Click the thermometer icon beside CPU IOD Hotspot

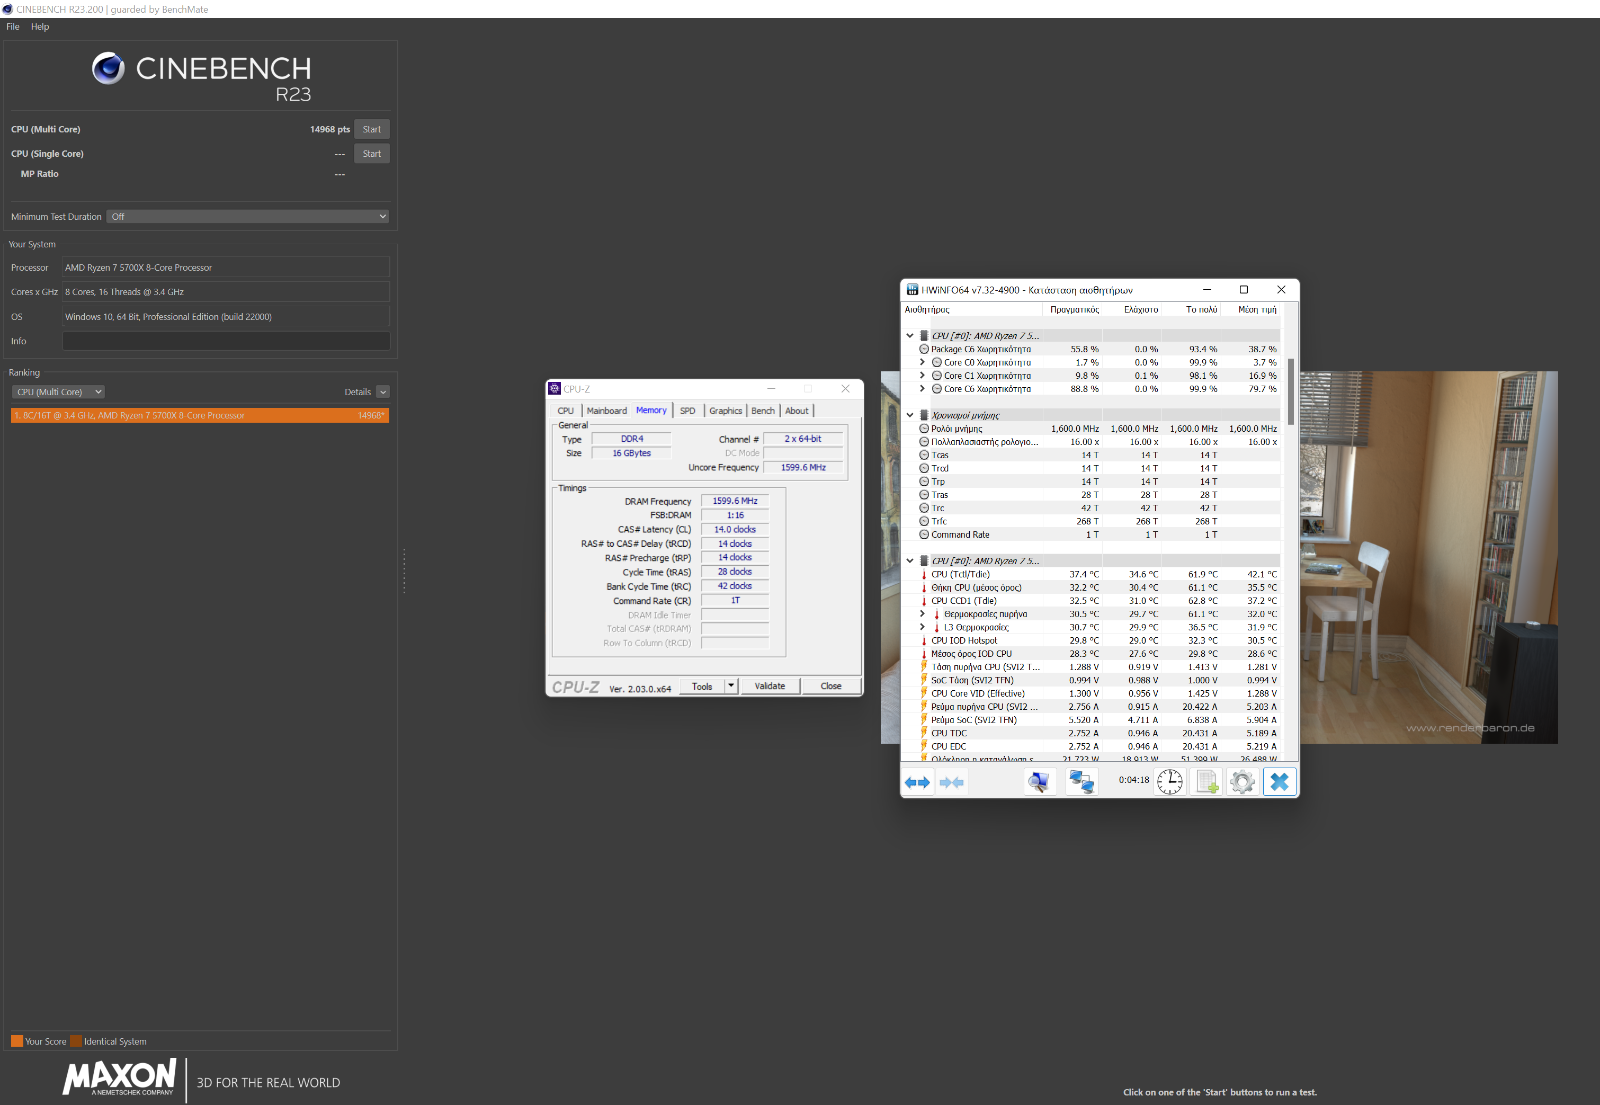click(x=924, y=641)
